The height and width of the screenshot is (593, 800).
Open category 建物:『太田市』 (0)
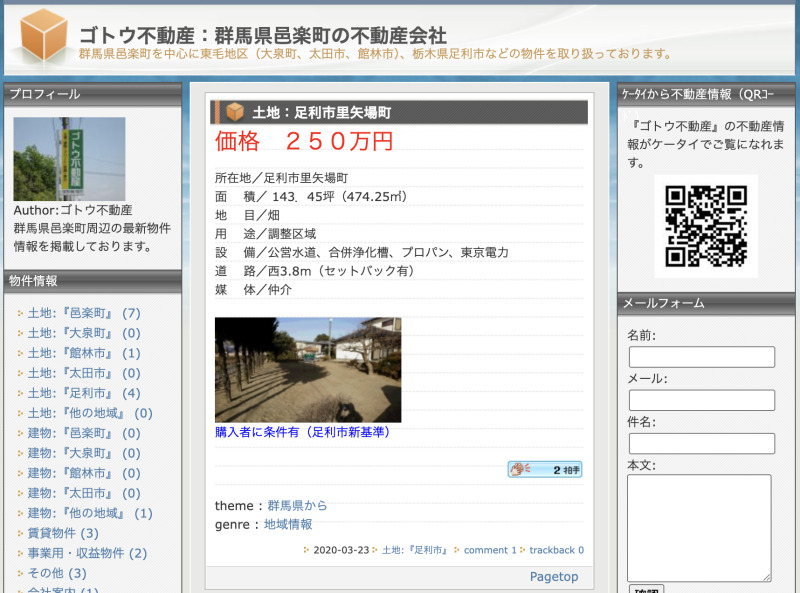point(84,493)
